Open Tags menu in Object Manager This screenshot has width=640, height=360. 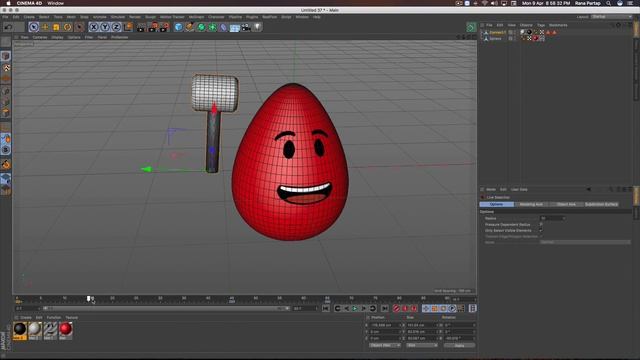541,25
